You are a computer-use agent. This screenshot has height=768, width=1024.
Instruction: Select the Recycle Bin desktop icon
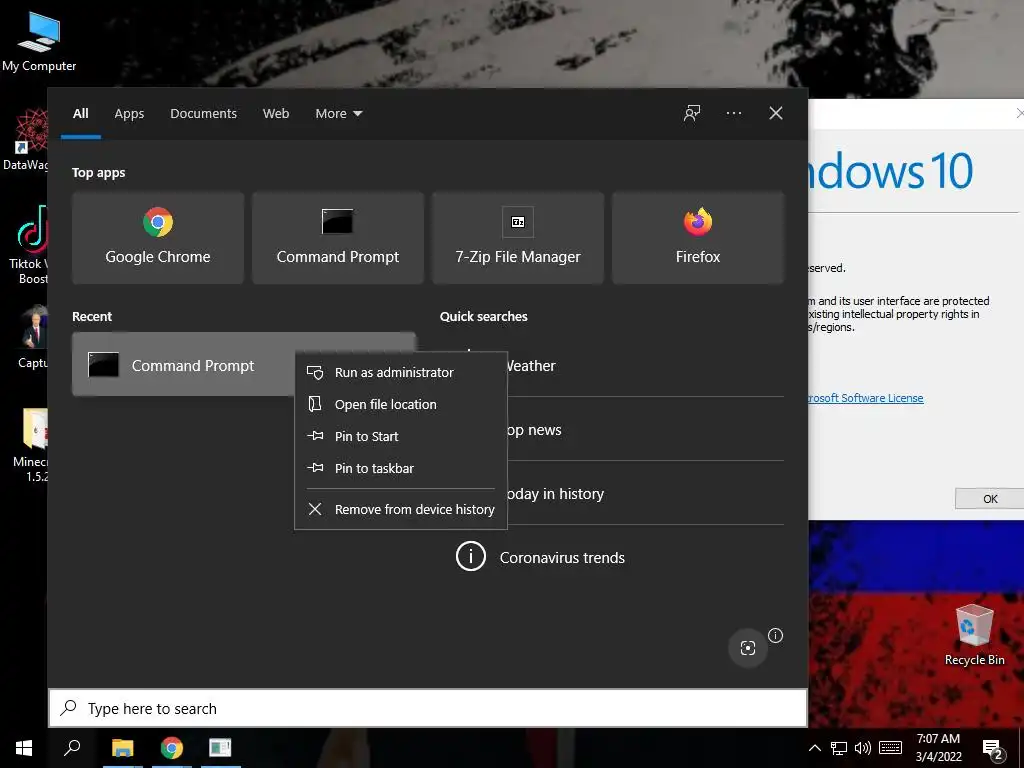pyautogui.click(x=974, y=635)
